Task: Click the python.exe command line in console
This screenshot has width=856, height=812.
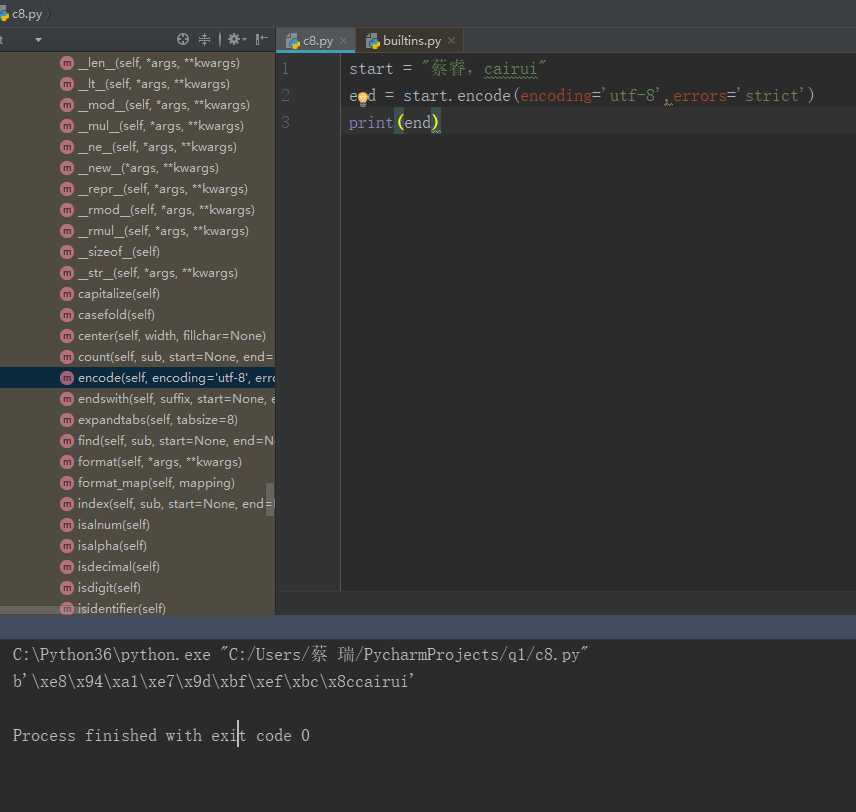Action: (300, 654)
